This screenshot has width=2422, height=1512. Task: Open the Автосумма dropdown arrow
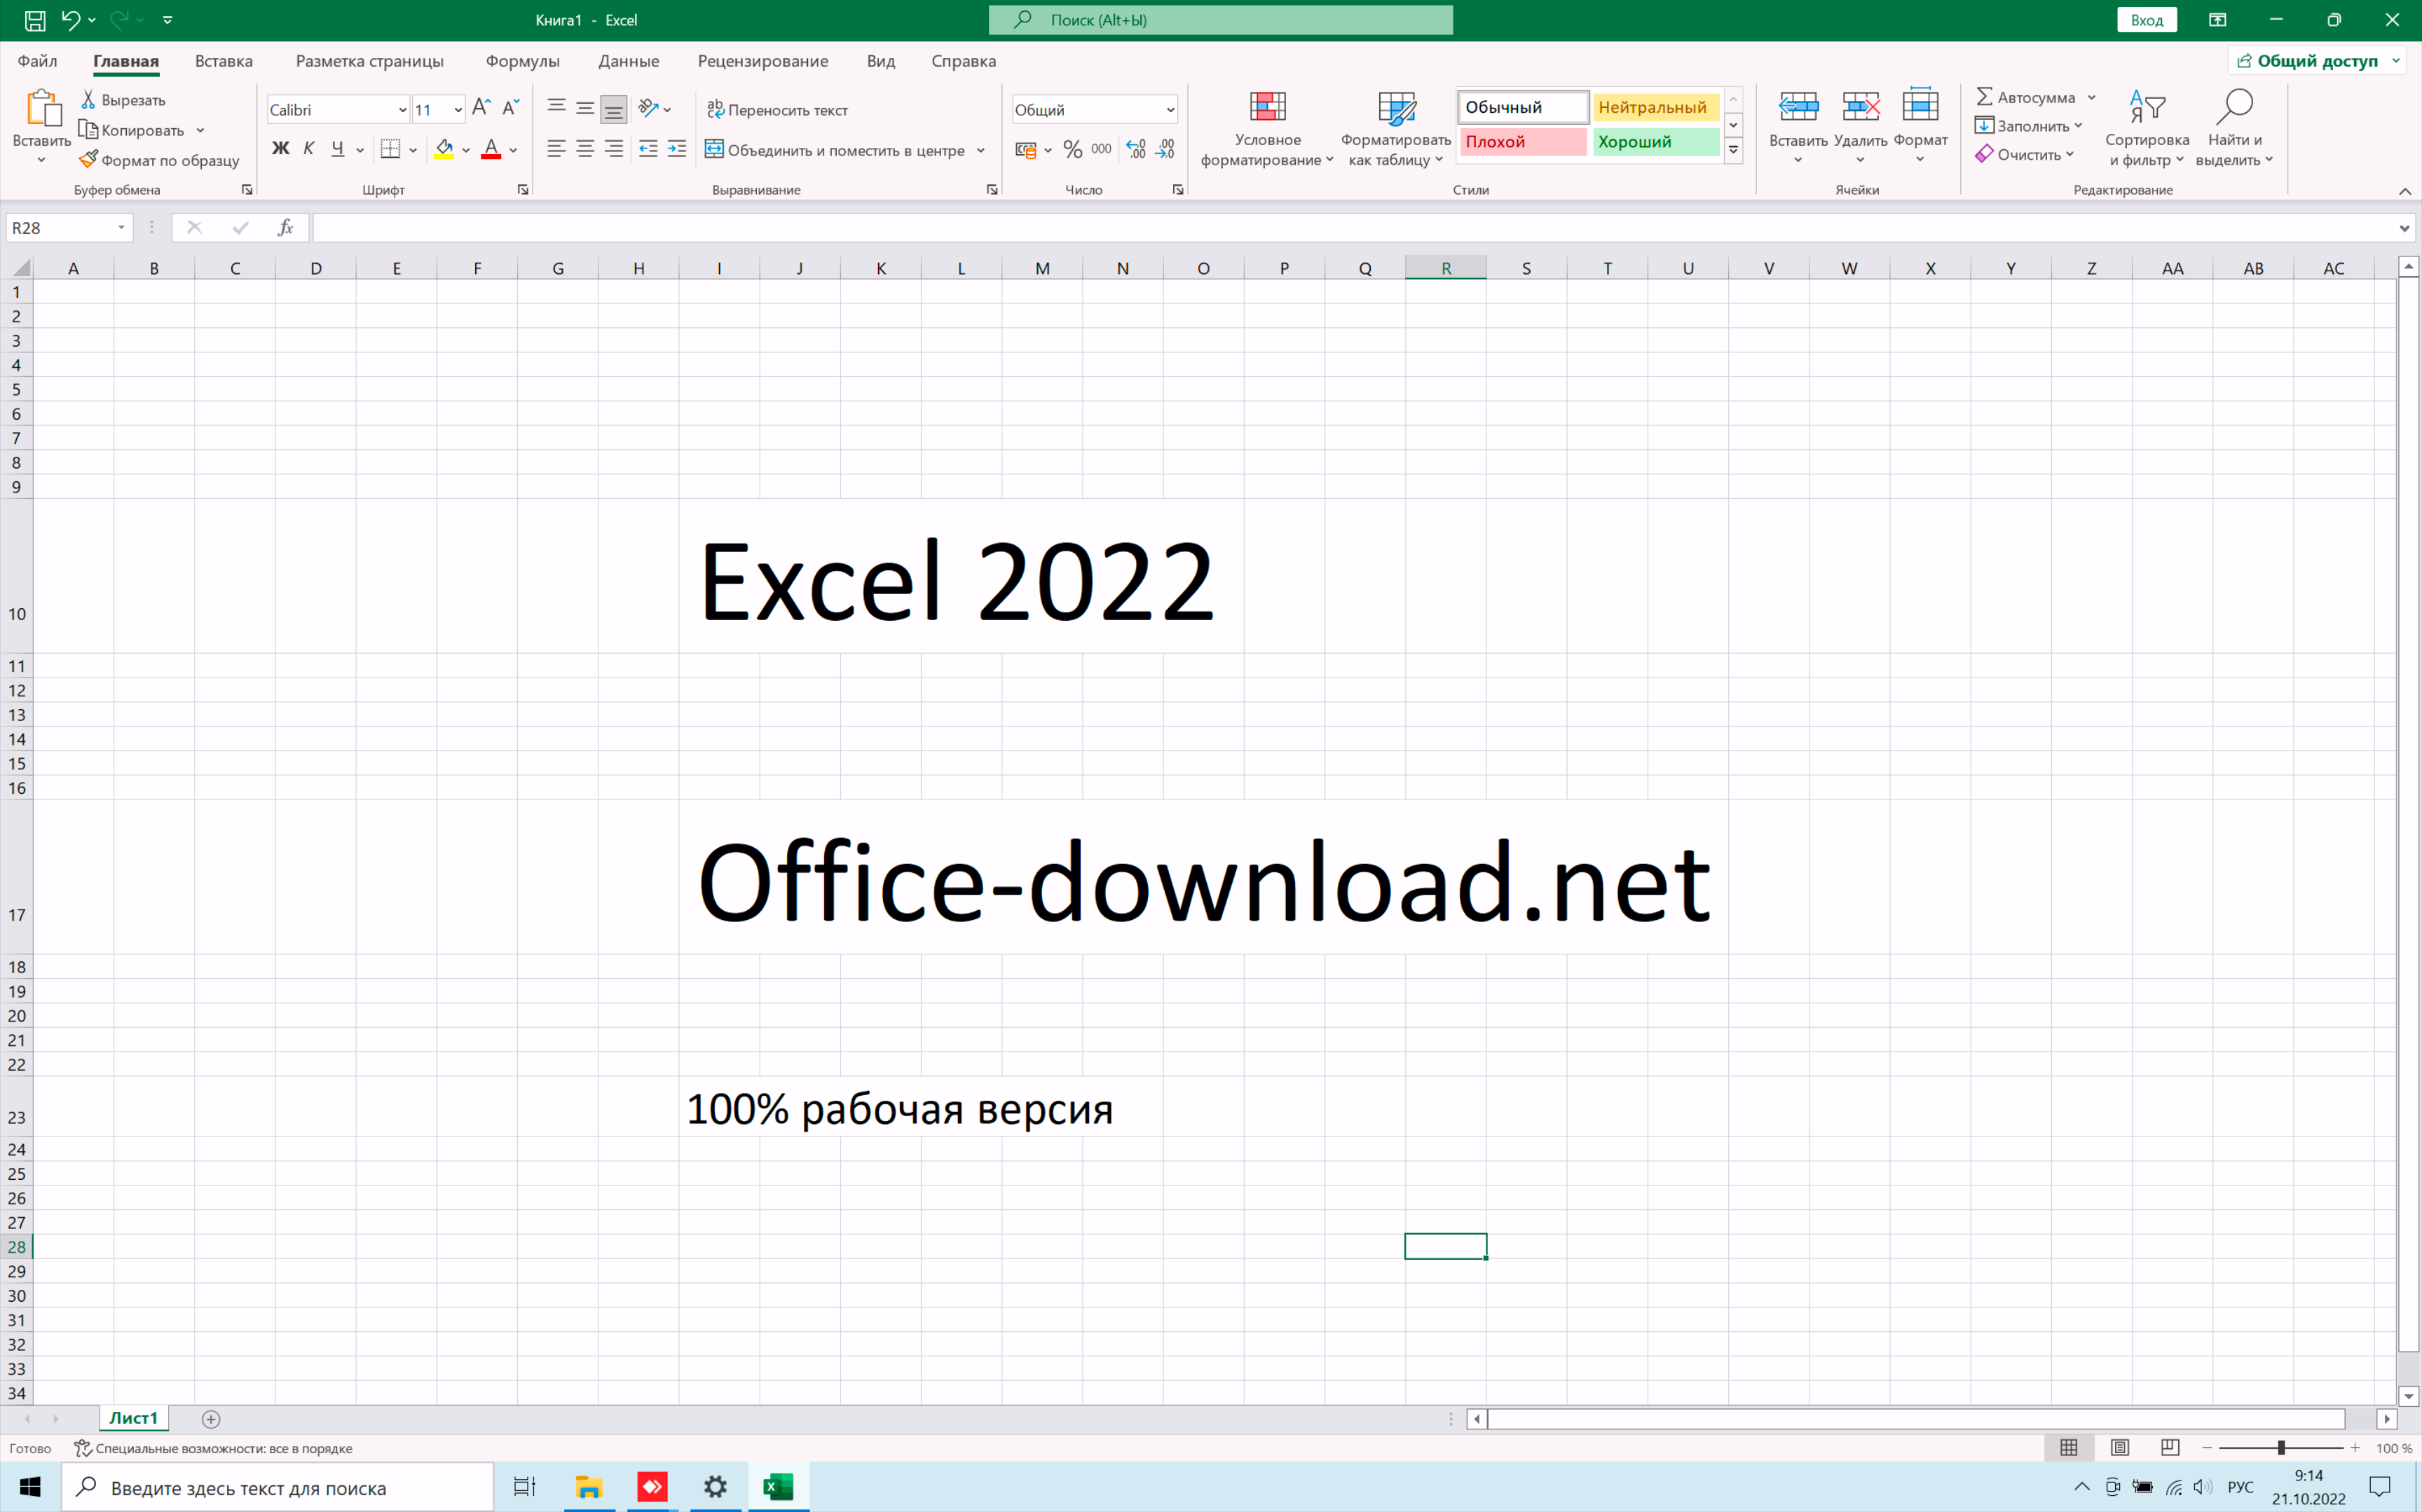pos(2091,97)
